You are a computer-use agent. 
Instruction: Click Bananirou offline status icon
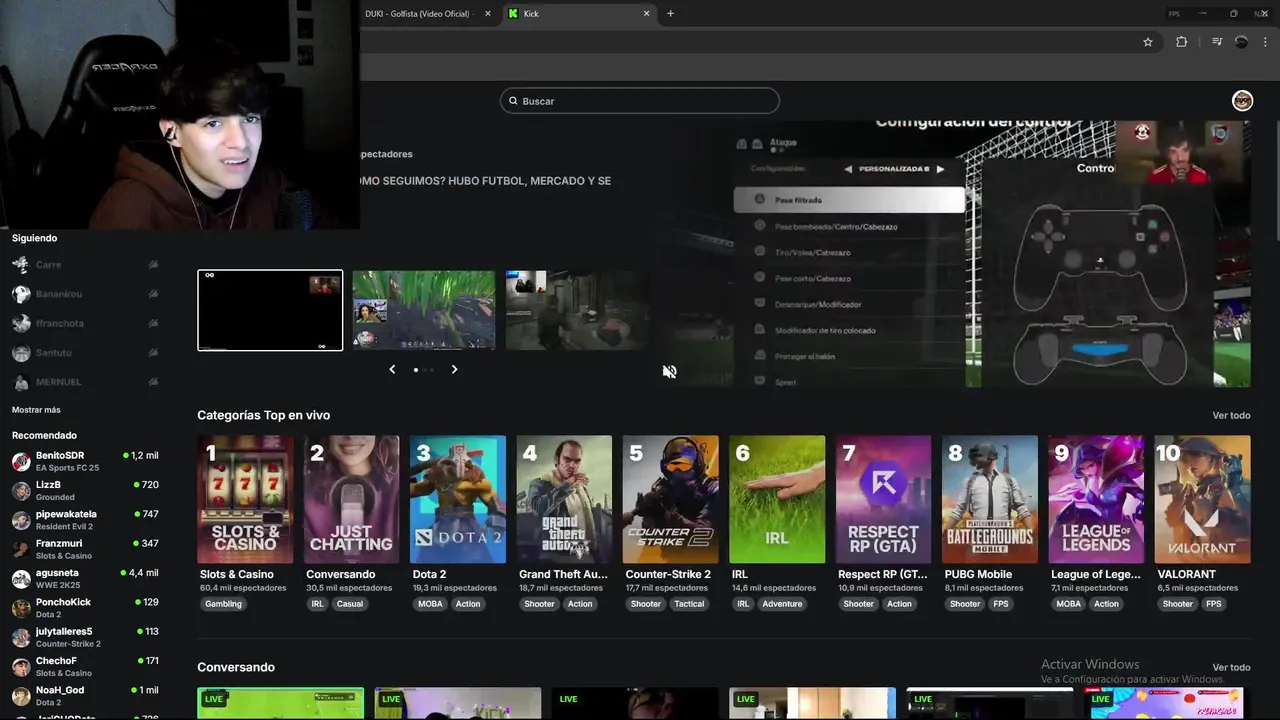pyautogui.click(x=153, y=294)
